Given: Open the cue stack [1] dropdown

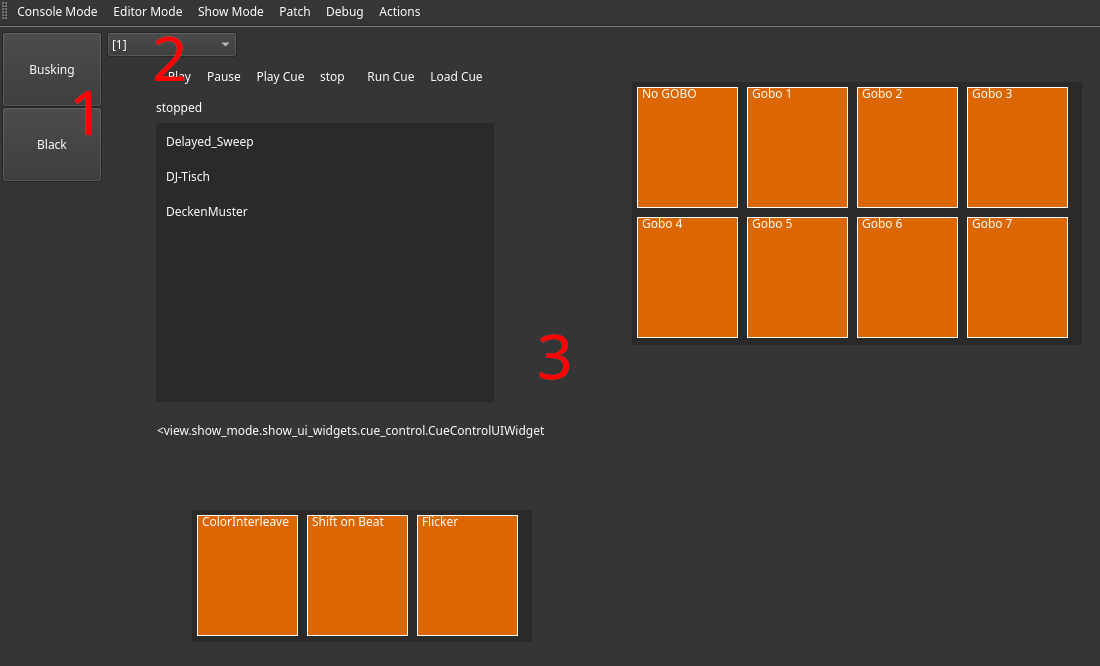Looking at the screenshot, I should click(x=170, y=44).
